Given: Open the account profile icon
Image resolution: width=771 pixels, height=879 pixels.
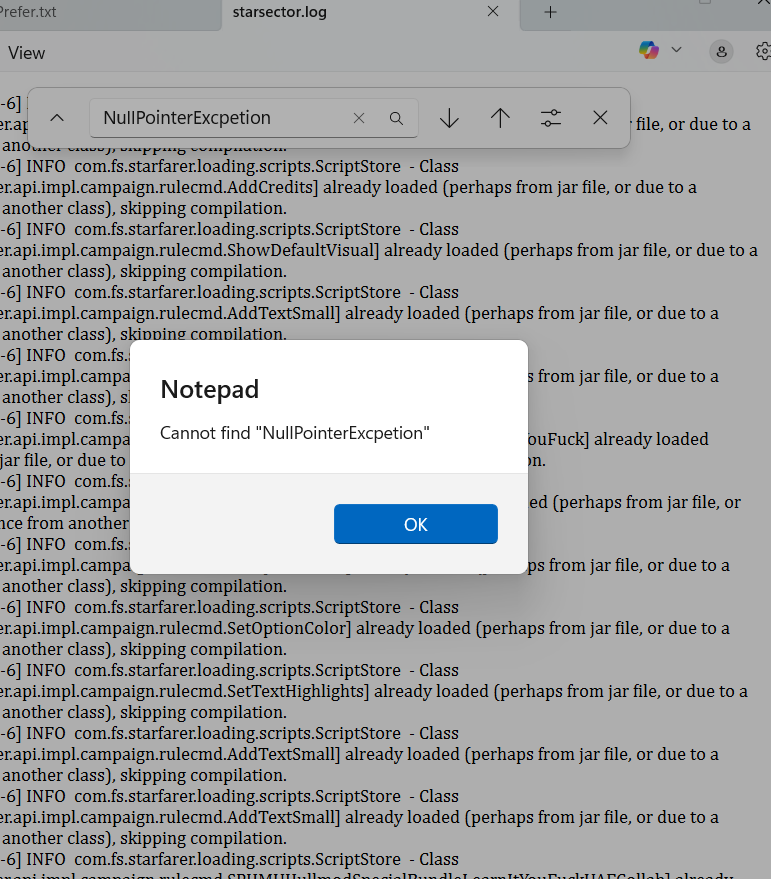Looking at the screenshot, I should [722, 52].
